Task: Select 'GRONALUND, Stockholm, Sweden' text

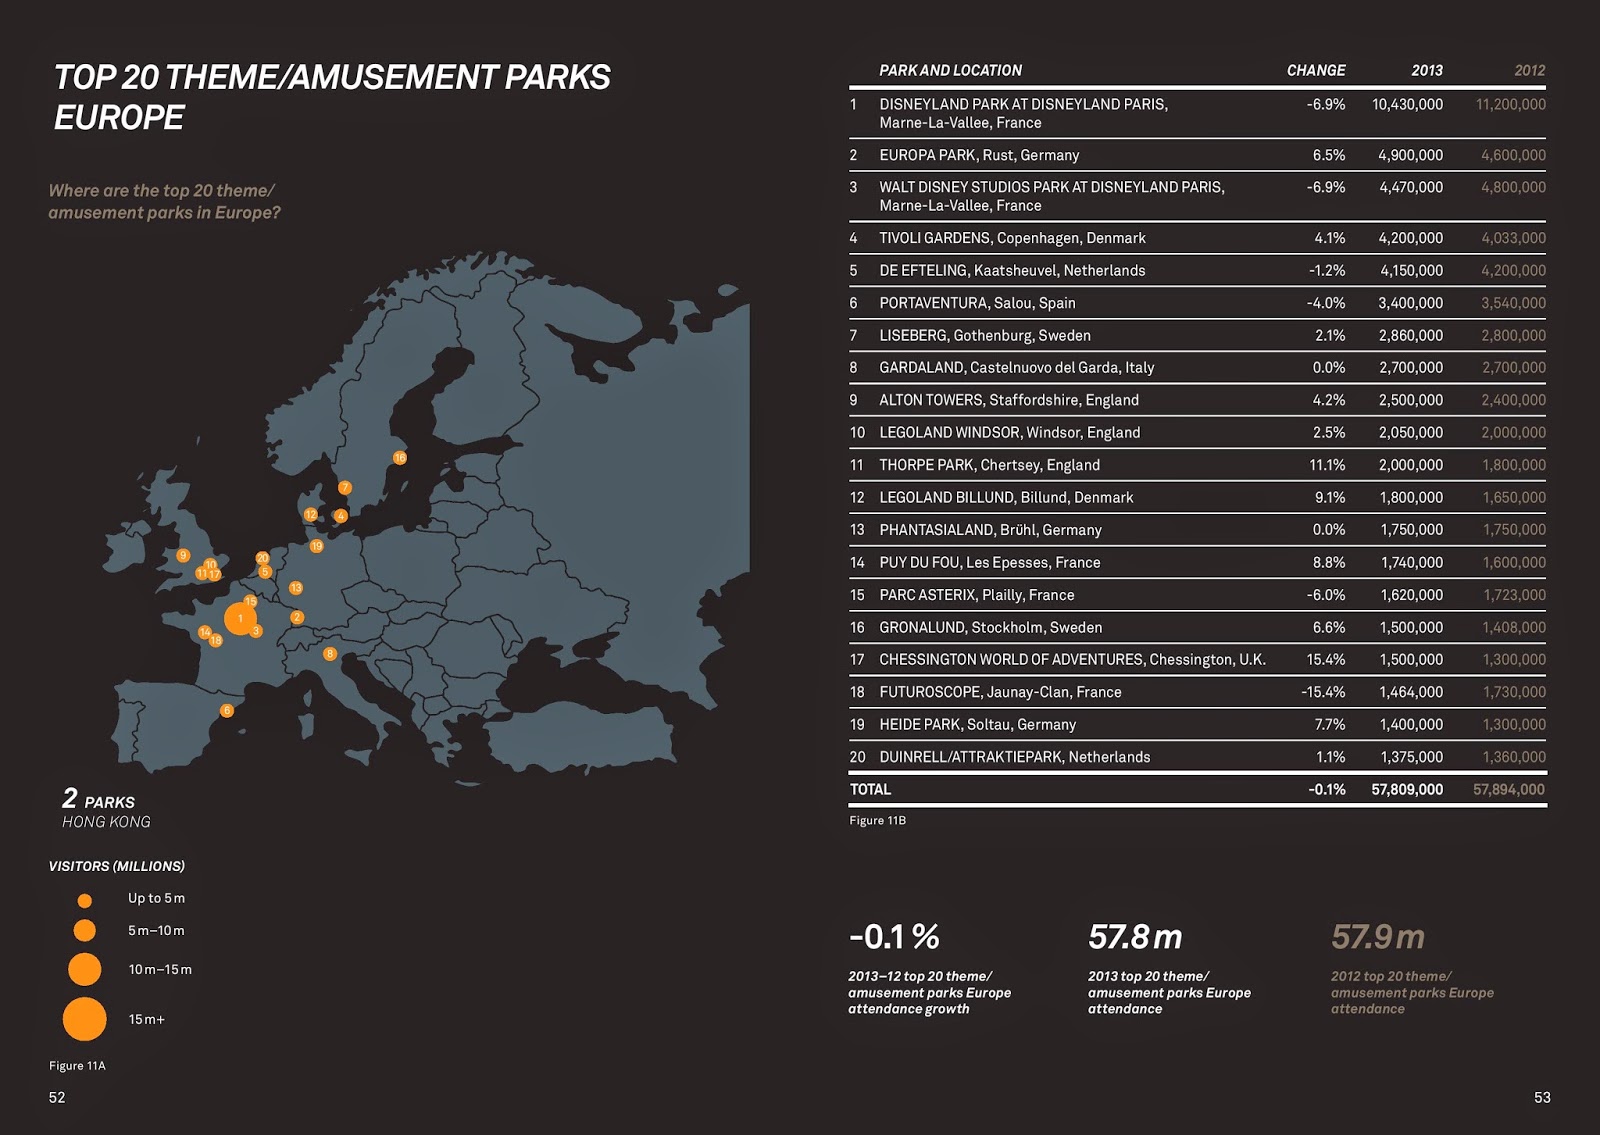Action: point(991,627)
